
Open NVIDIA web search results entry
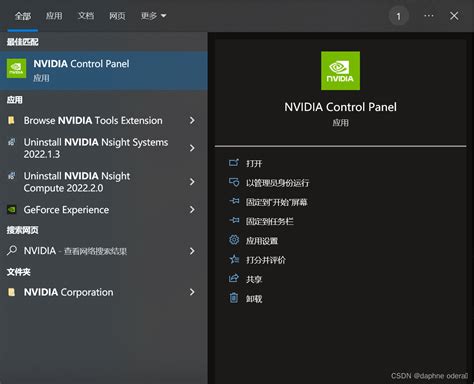pos(104,251)
